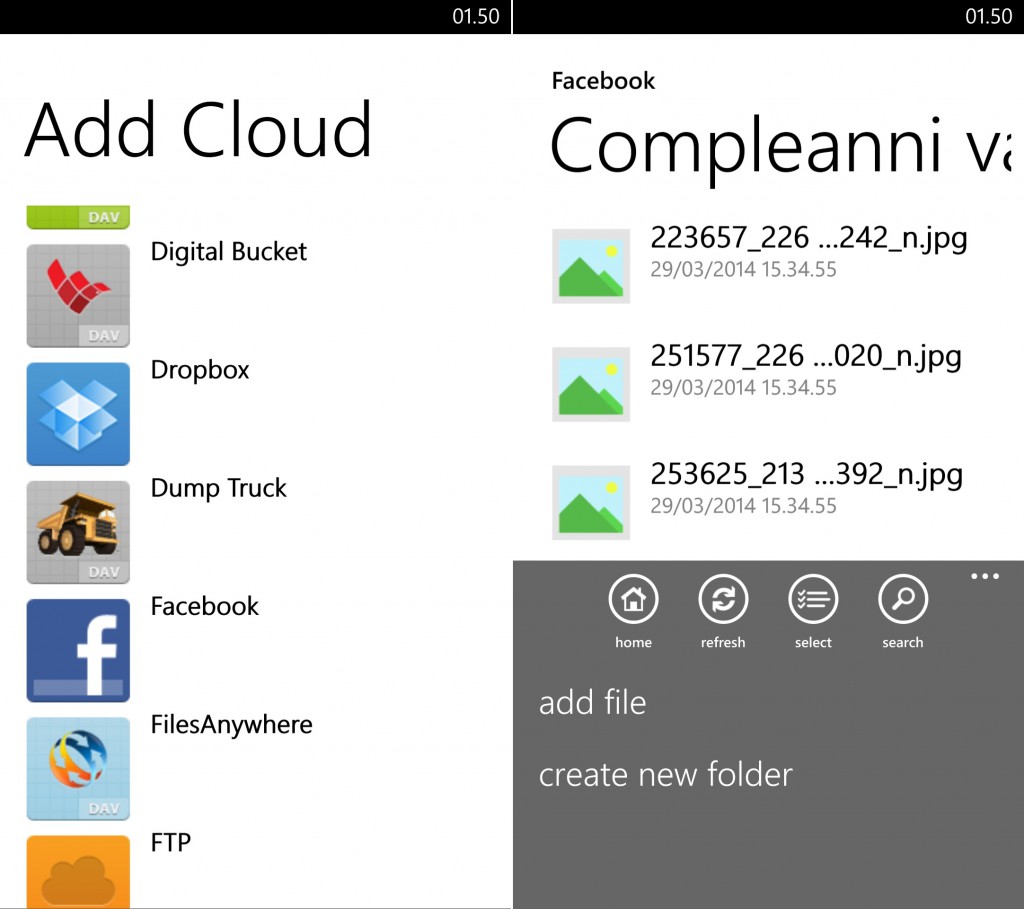Choose 'add file' menu entry
This screenshot has height=909, width=1024.
[x=592, y=702]
